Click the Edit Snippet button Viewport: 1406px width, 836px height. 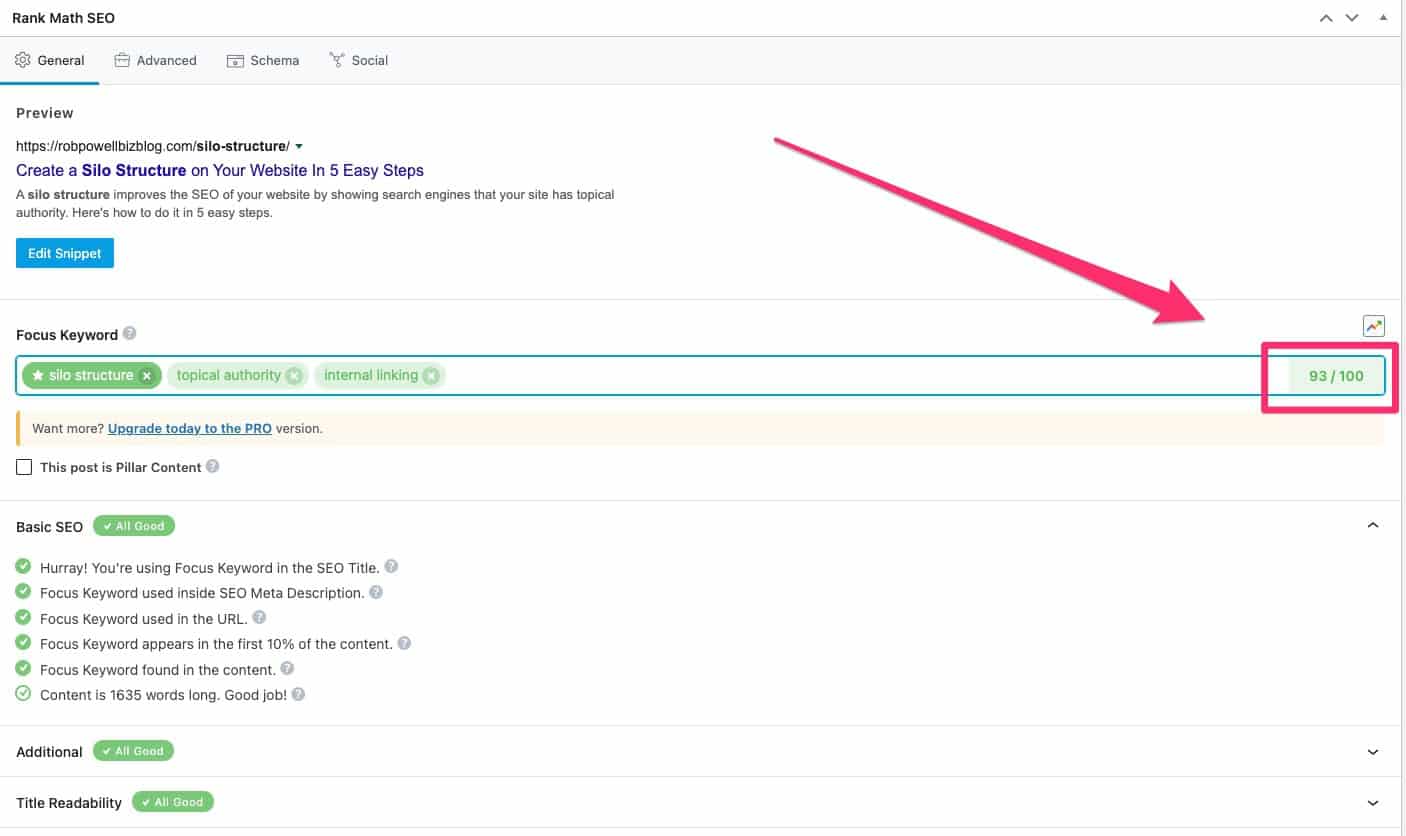[x=64, y=253]
